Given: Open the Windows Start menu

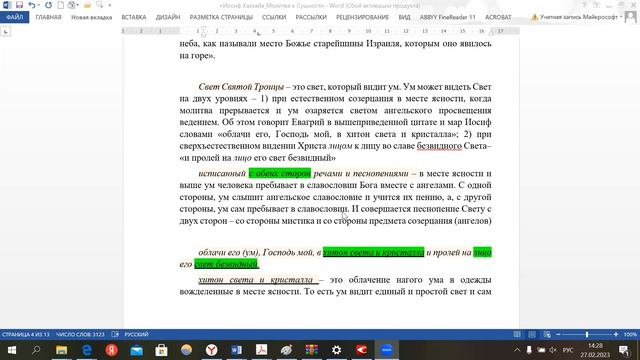Looking at the screenshot, I should [x=11, y=350].
